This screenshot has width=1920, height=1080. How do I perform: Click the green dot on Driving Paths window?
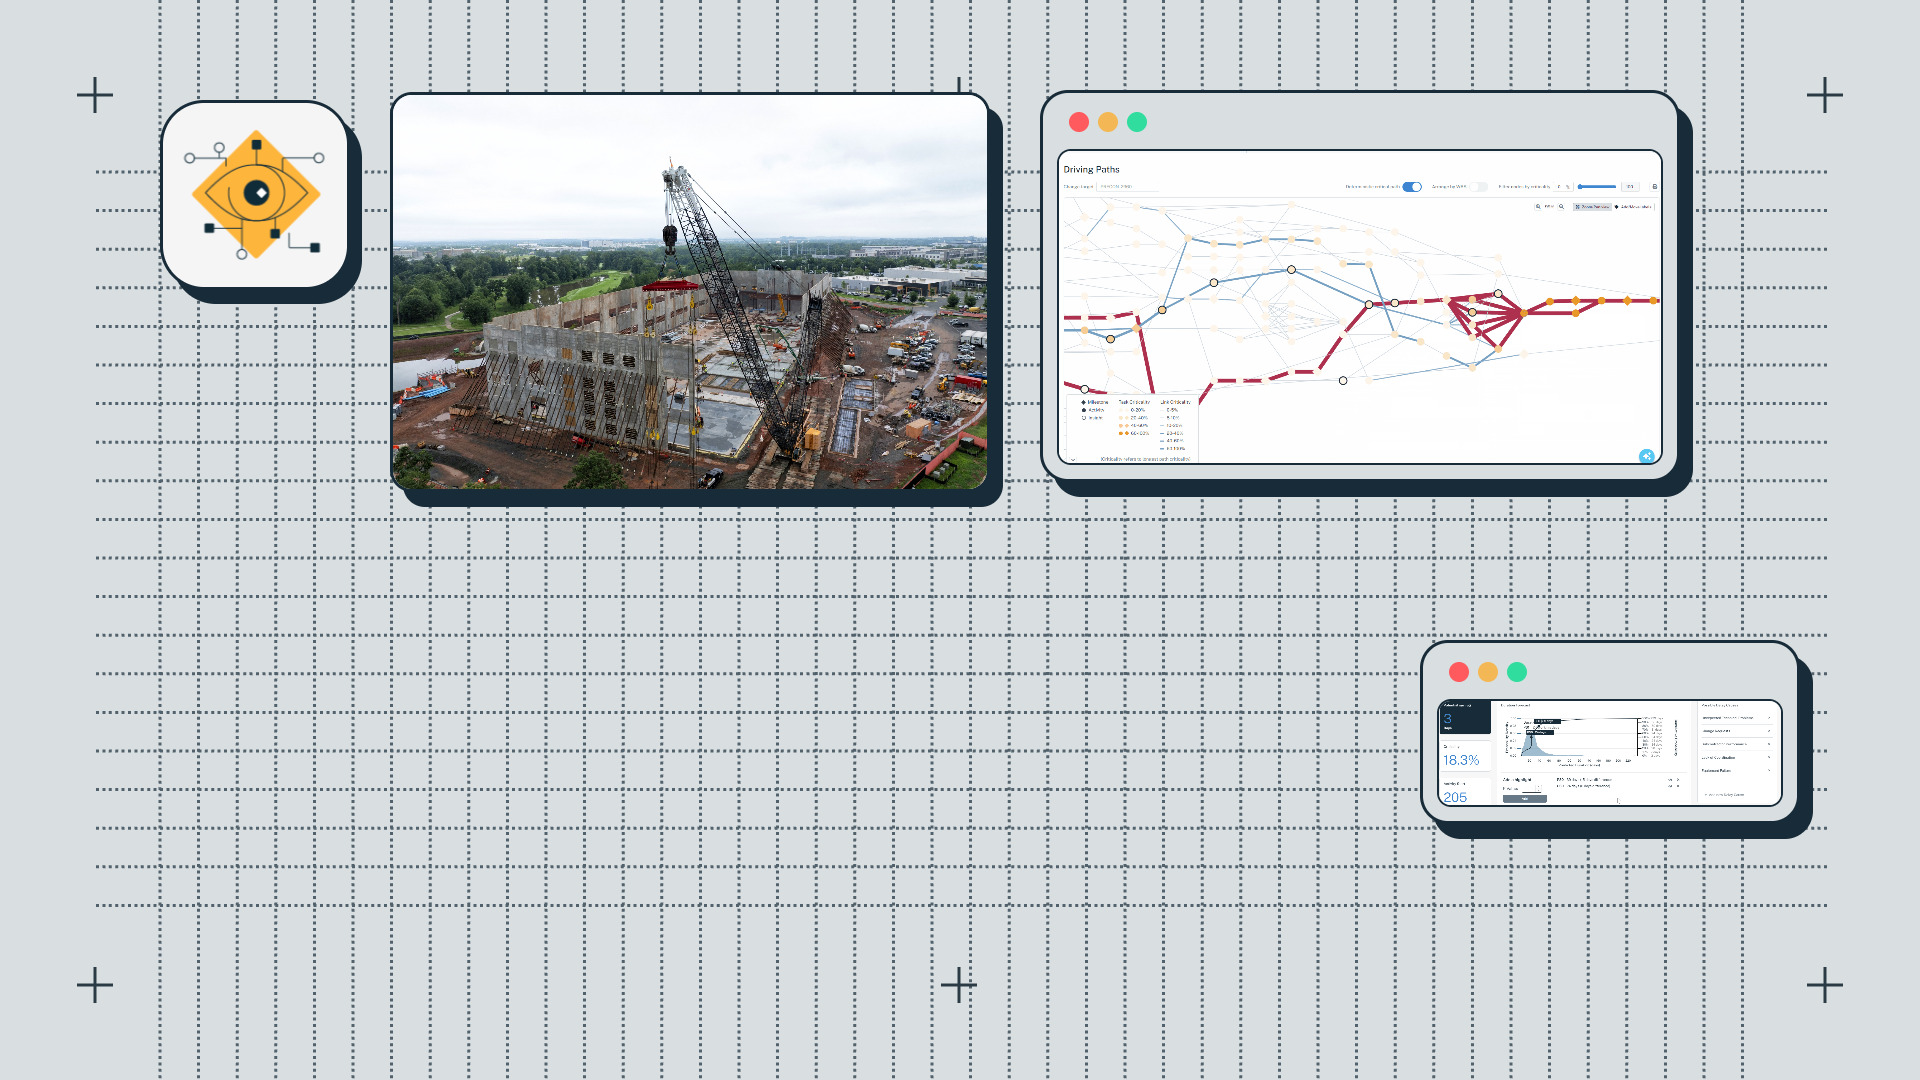pyautogui.click(x=1137, y=122)
